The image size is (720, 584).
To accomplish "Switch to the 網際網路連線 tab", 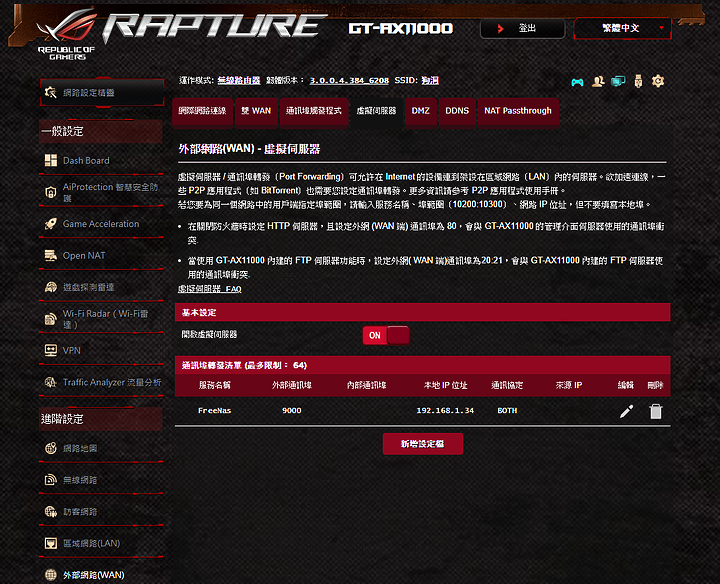I will coord(202,111).
